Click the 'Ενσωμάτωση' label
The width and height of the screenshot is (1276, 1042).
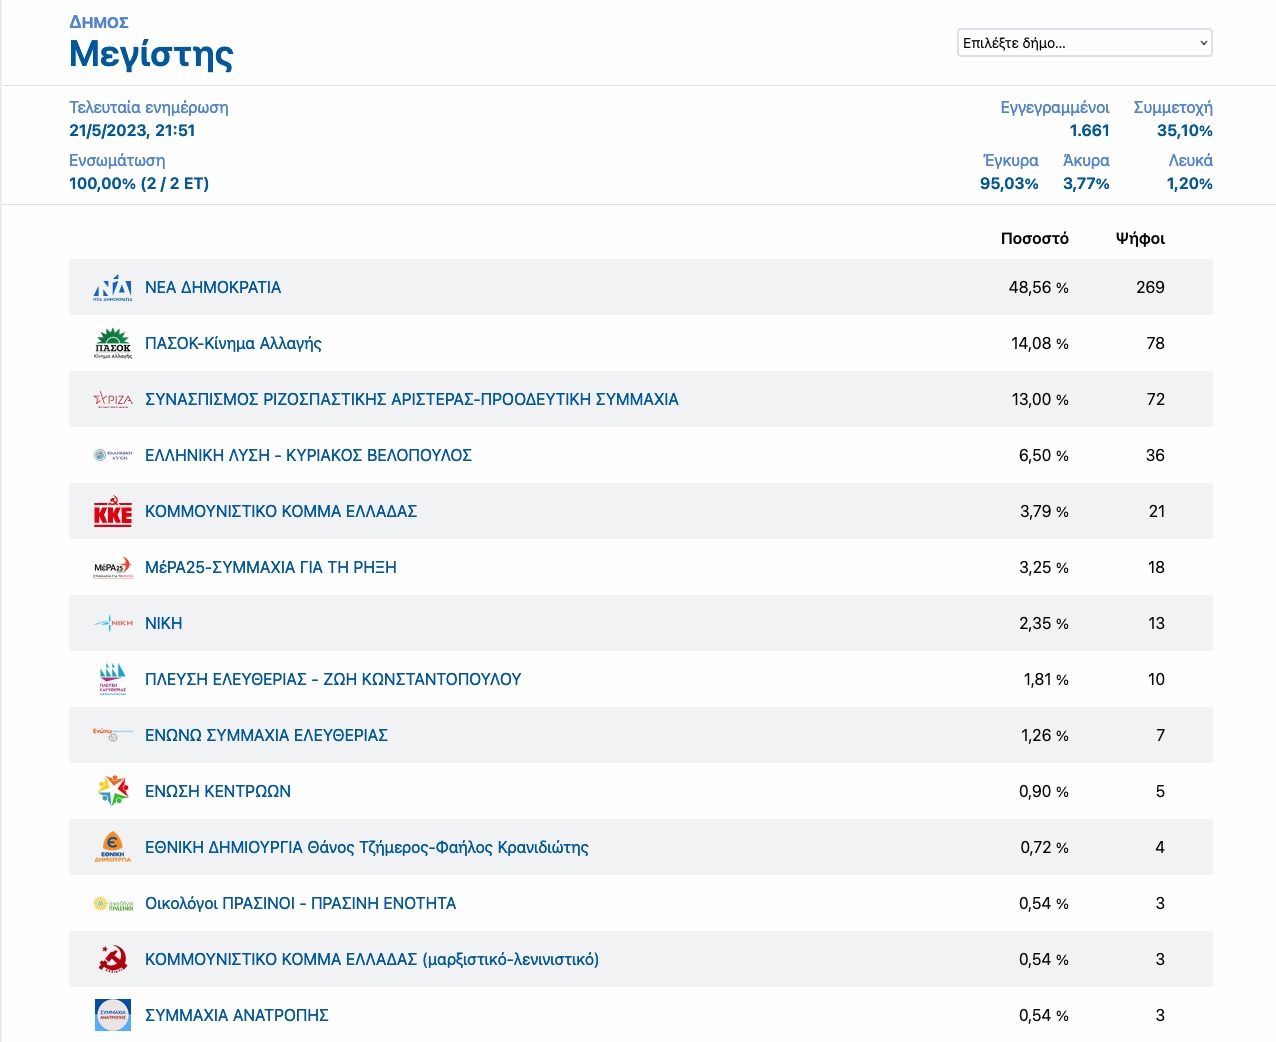(117, 160)
